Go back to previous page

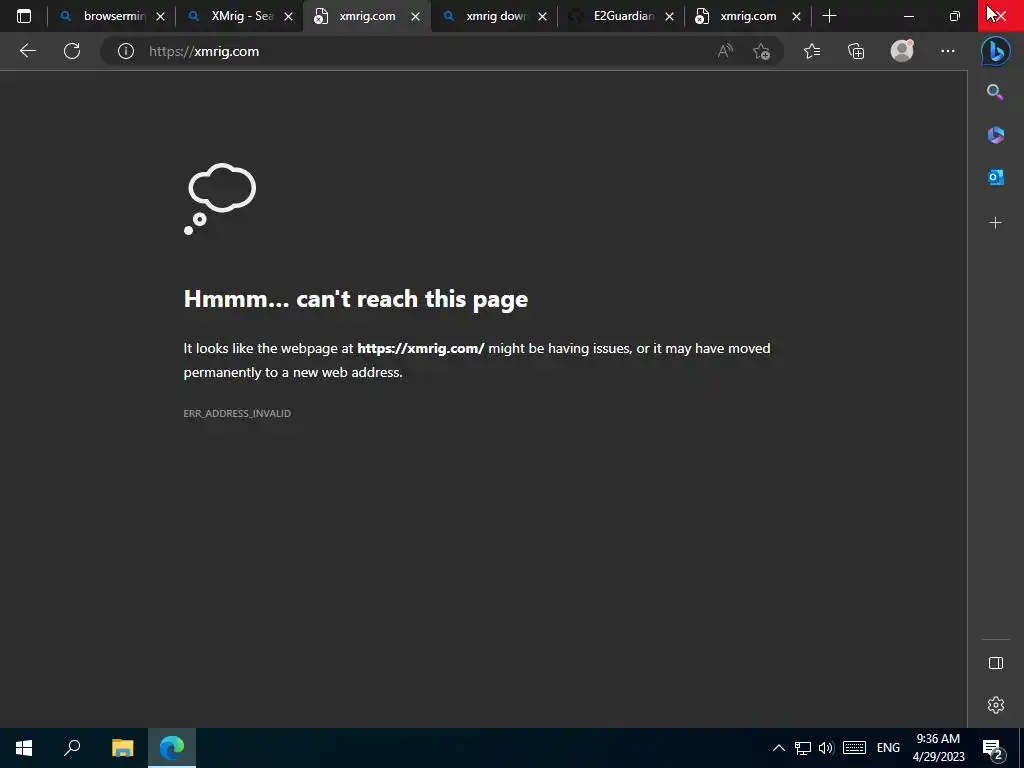27,51
